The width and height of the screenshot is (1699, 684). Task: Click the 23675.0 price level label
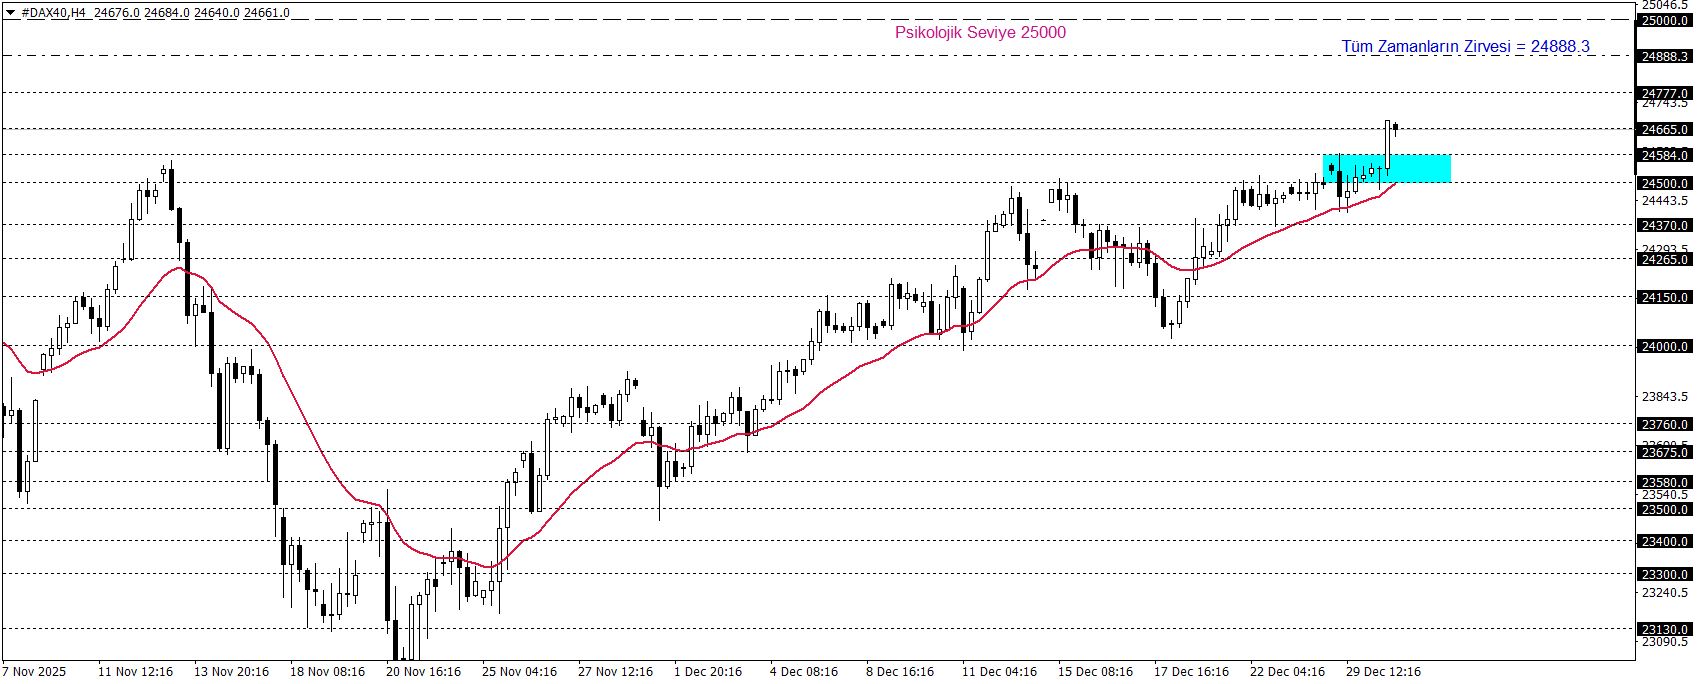click(x=1665, y=452)
